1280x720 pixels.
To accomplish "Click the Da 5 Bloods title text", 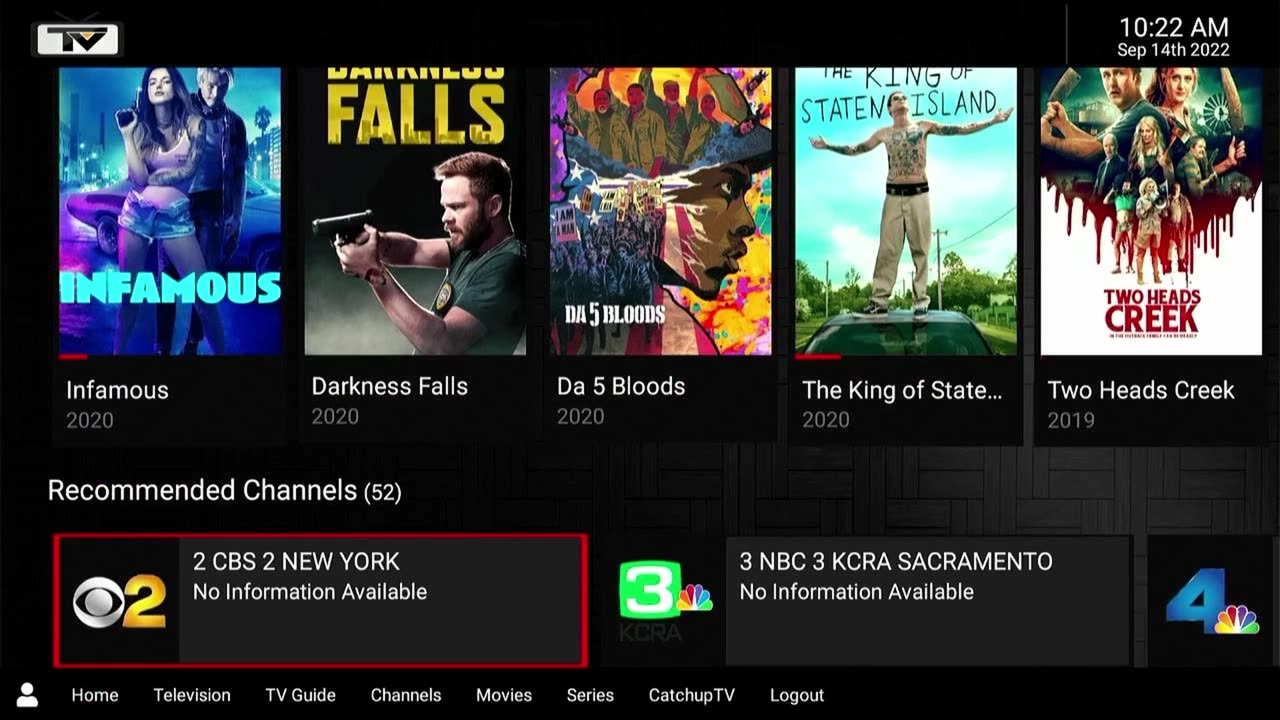I will [x=621, y=387].
